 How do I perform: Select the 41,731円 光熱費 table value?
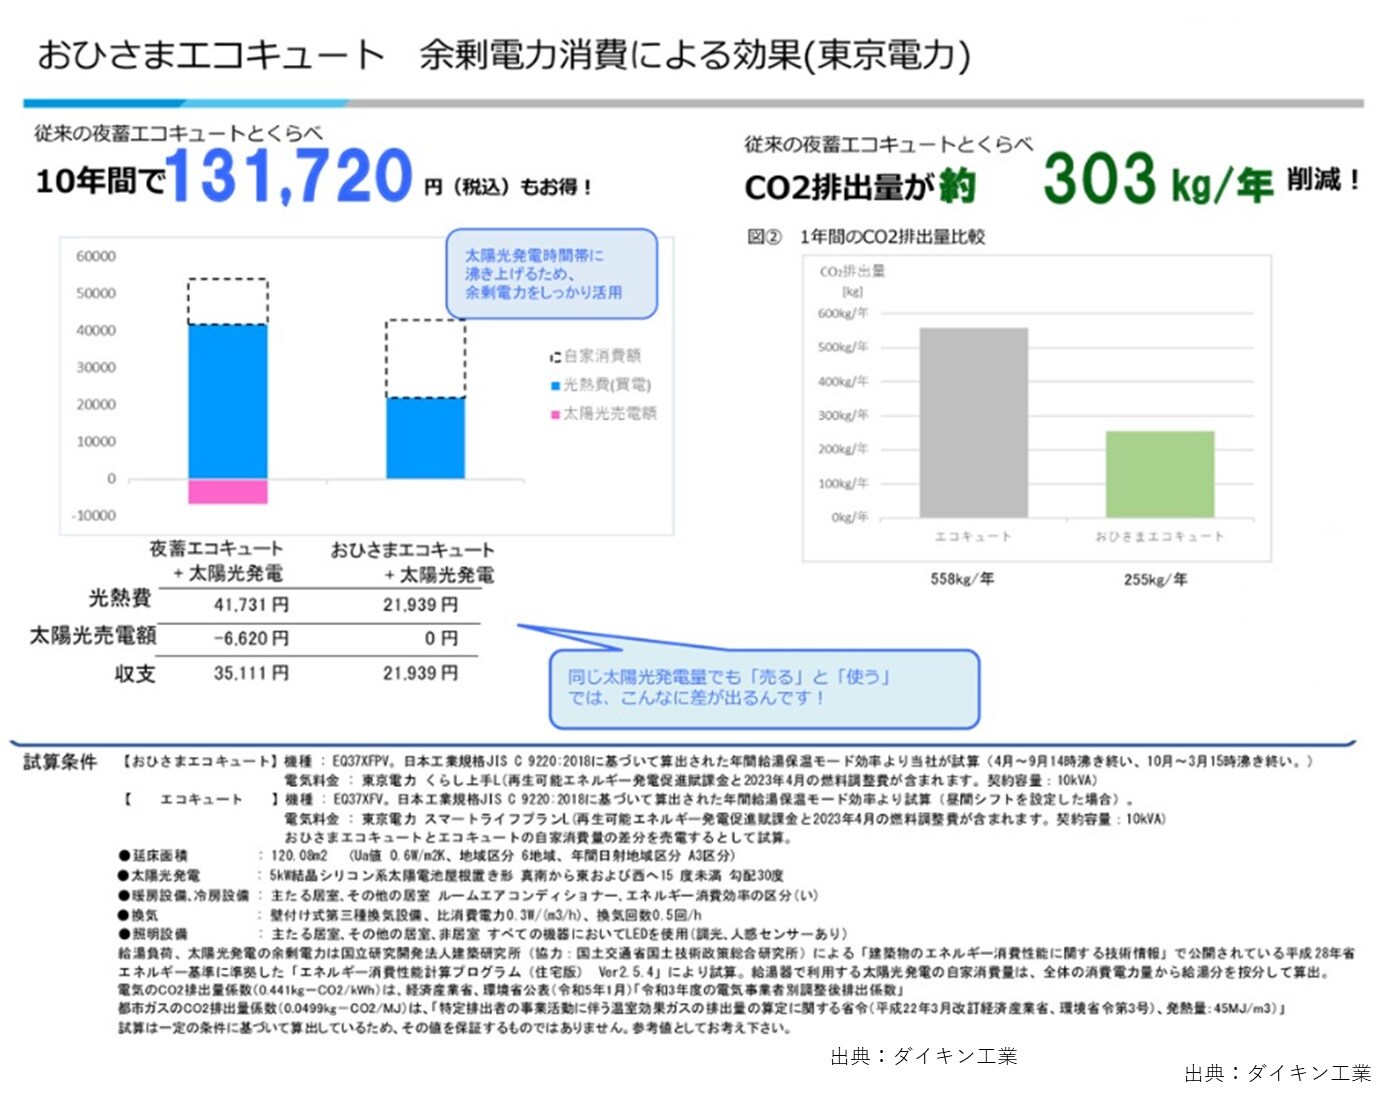(251, 605)
